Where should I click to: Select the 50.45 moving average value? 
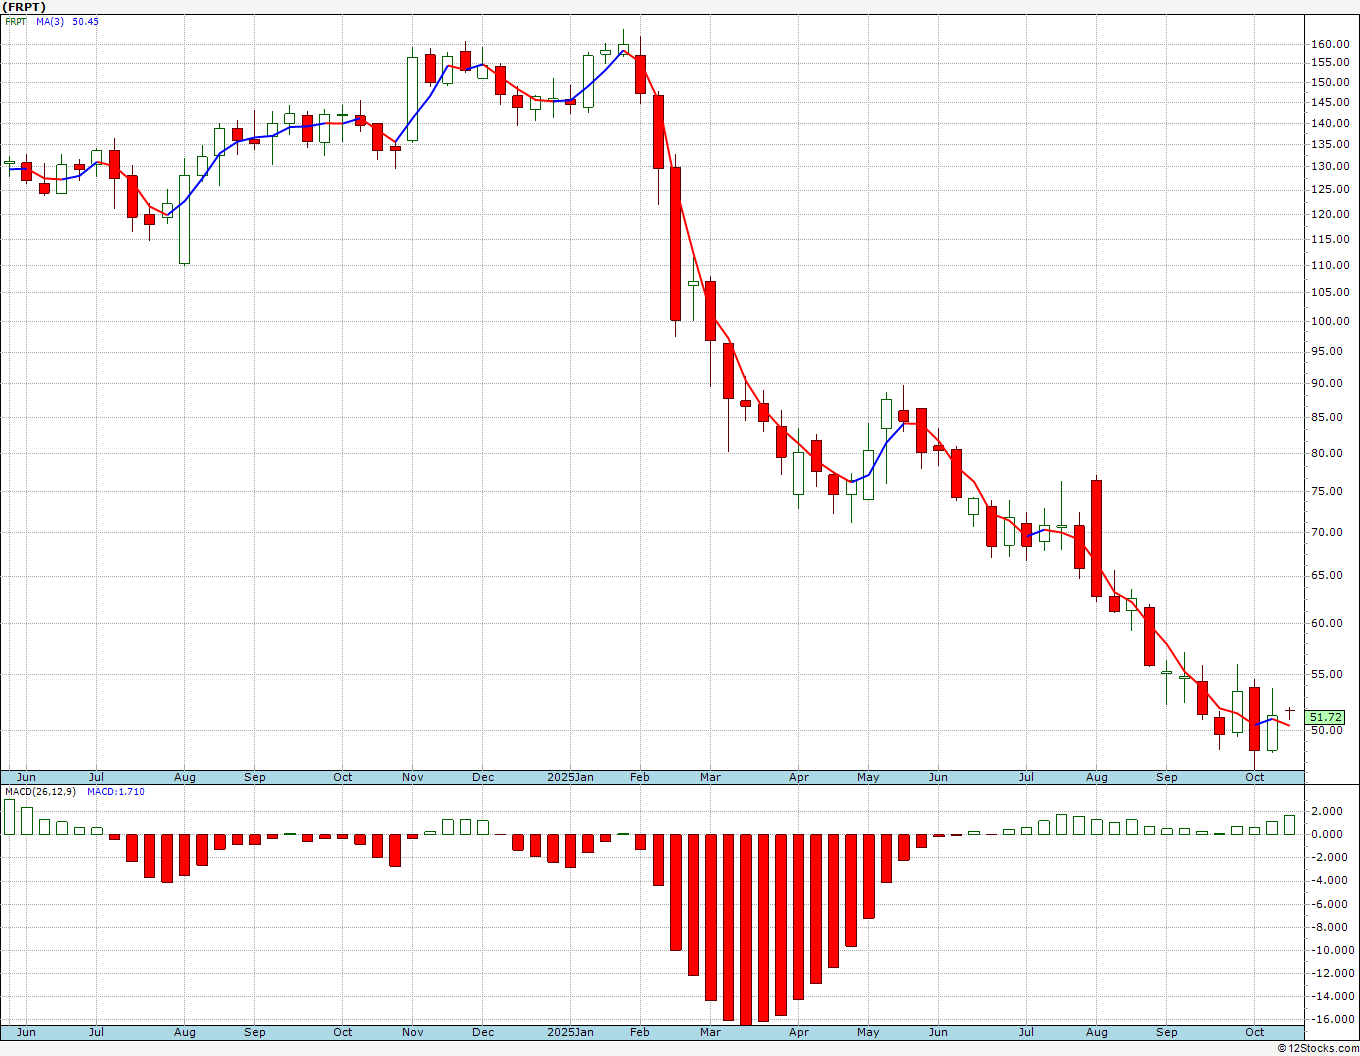point(85,21)
